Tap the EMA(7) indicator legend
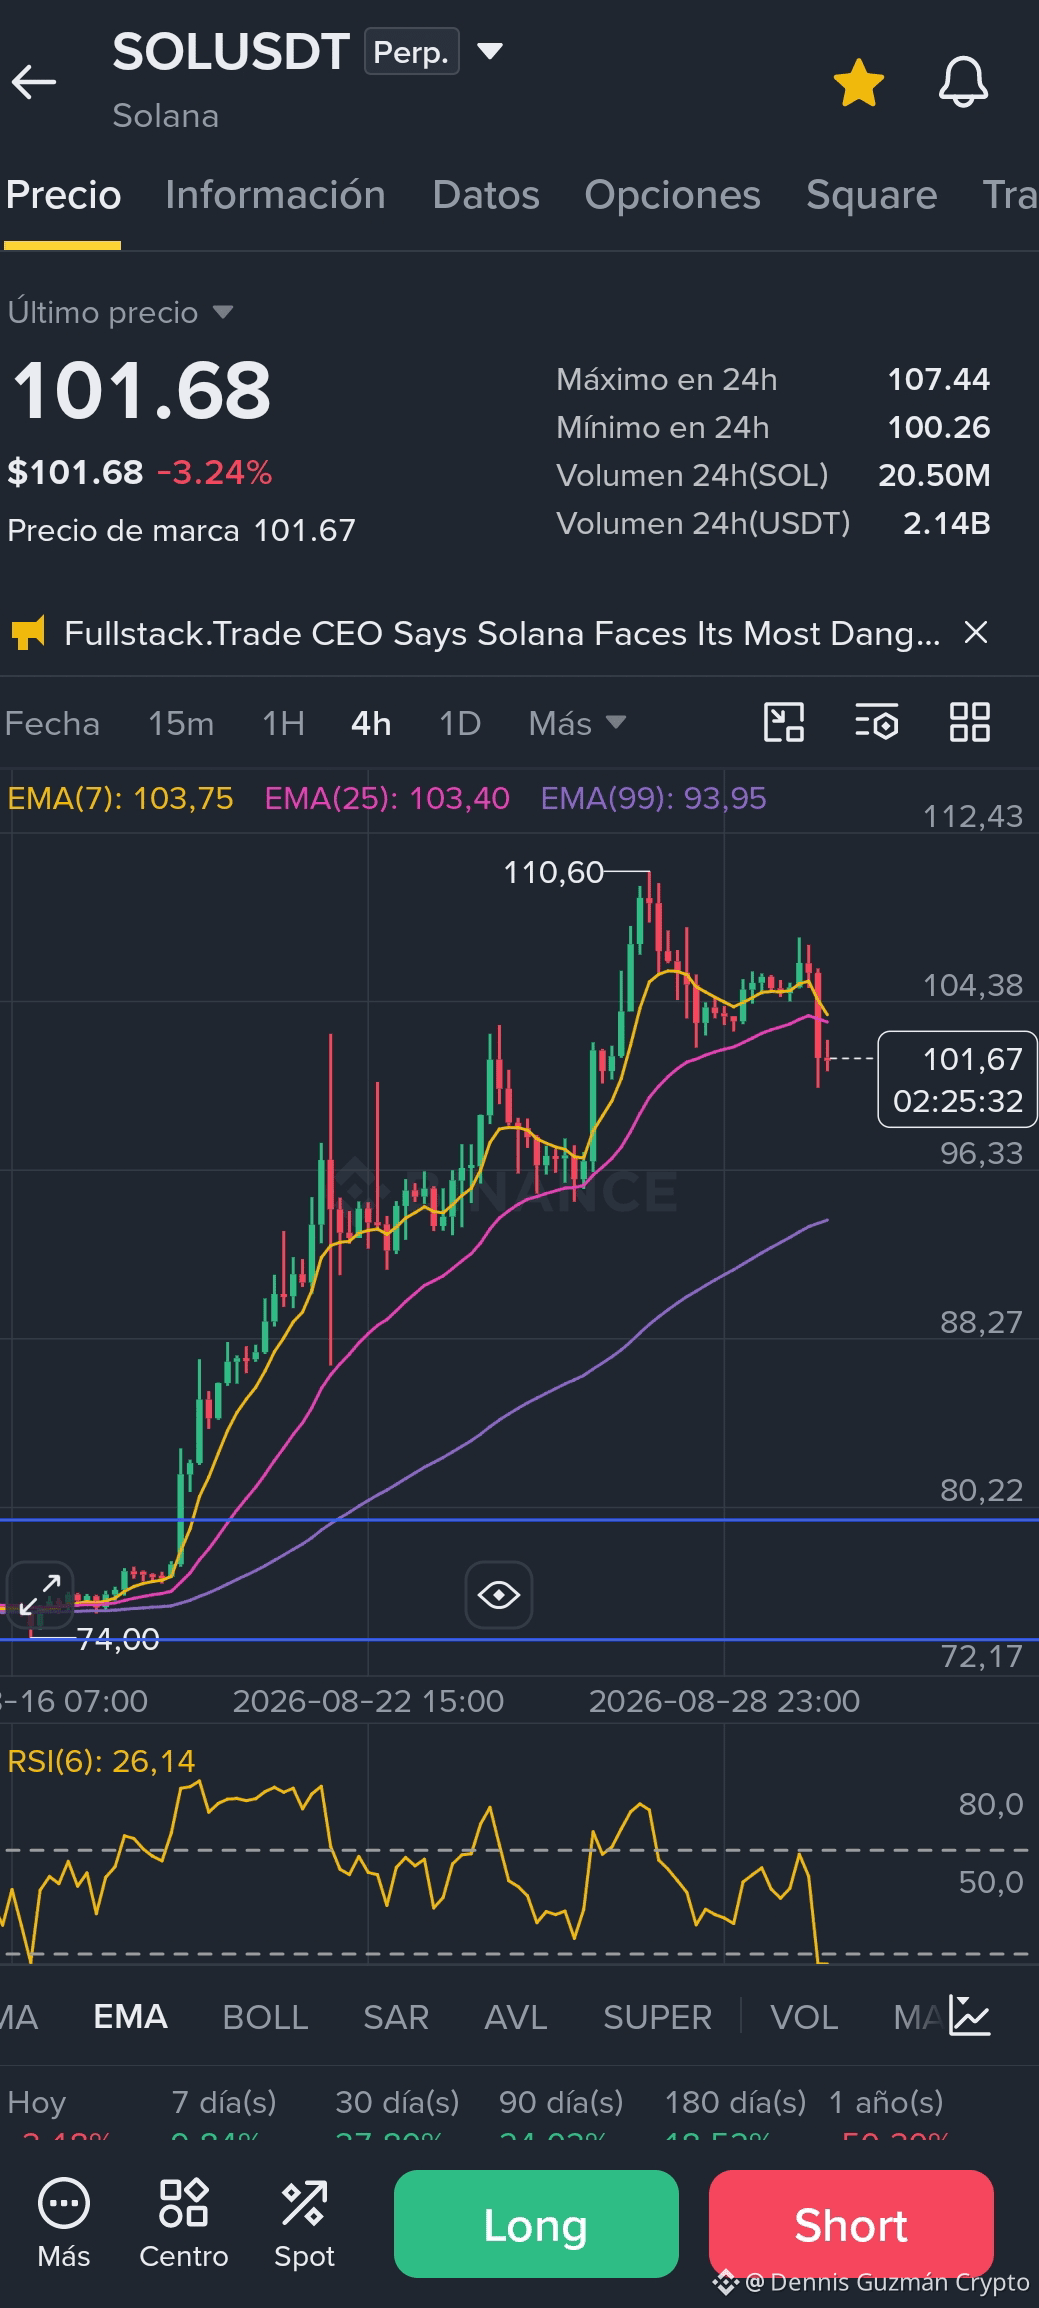 tap(120, 798)
